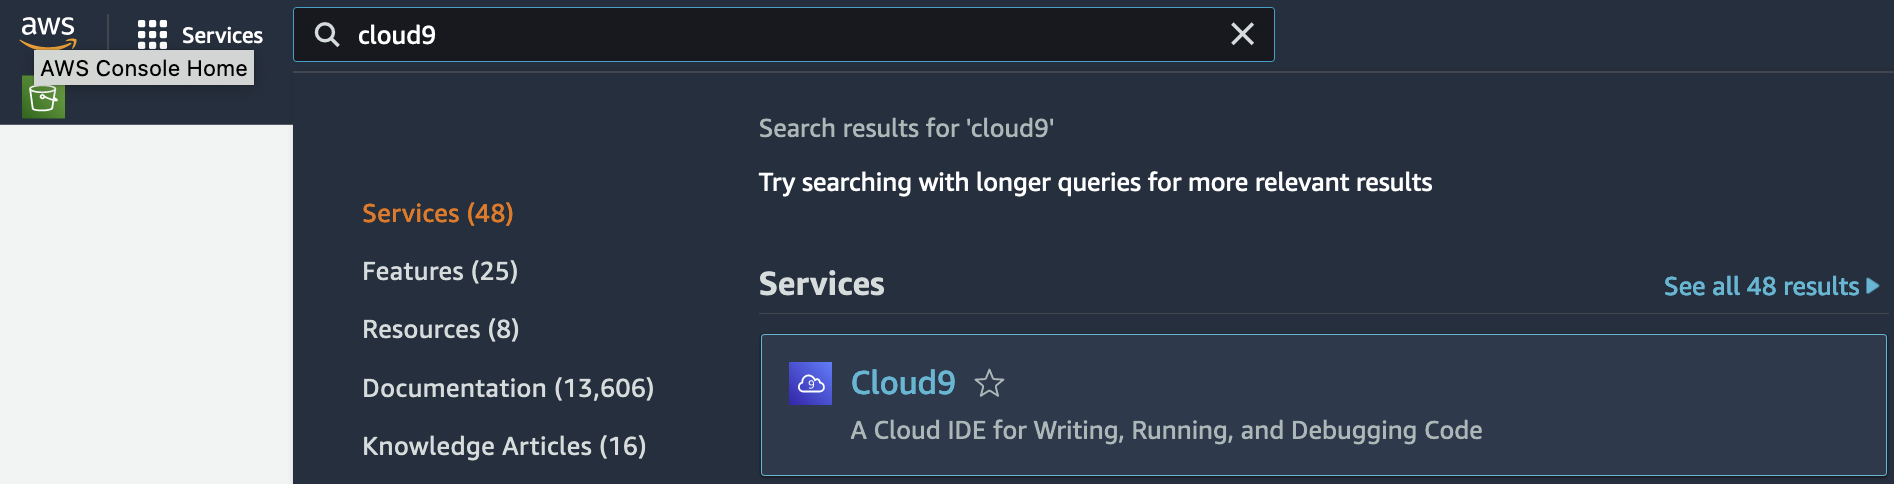1894x484 pixels.
Task: Select the Services (48) filter category
Action: pos(437,213)
